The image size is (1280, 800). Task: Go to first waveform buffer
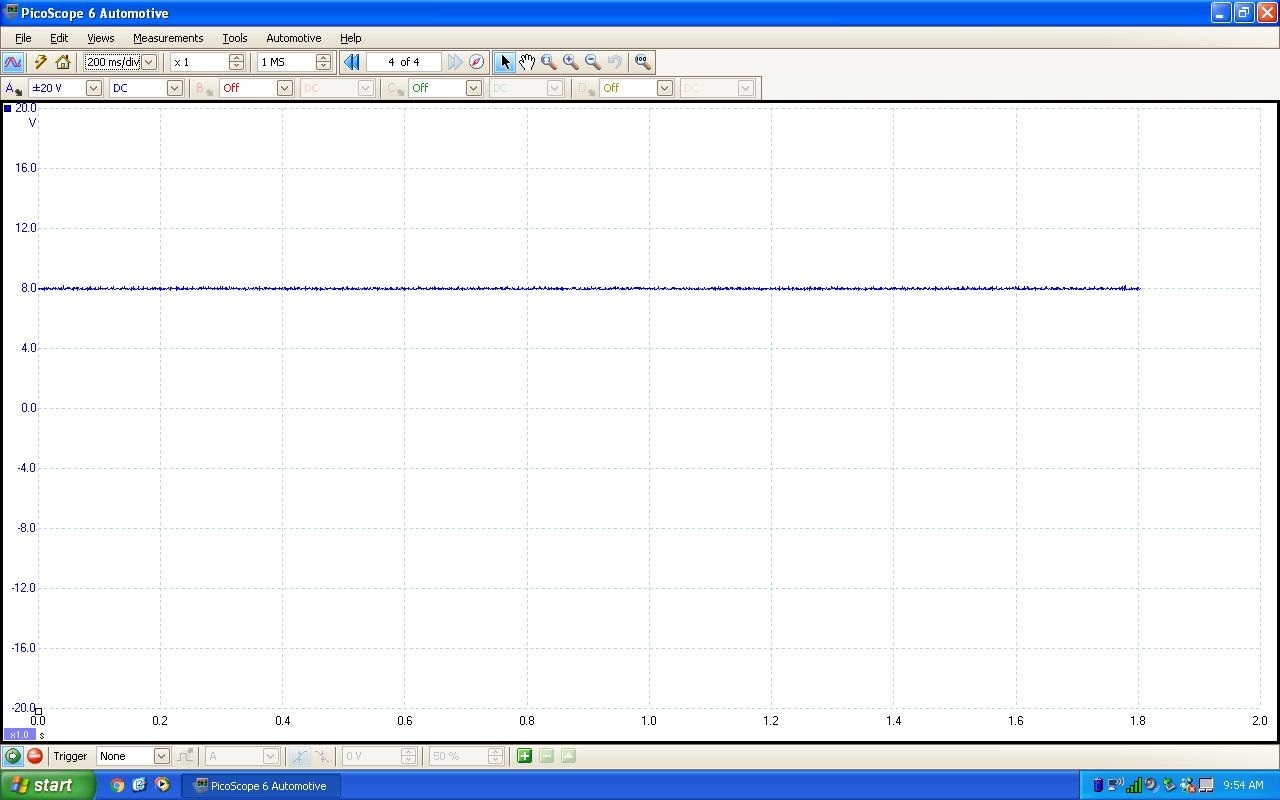351,62
